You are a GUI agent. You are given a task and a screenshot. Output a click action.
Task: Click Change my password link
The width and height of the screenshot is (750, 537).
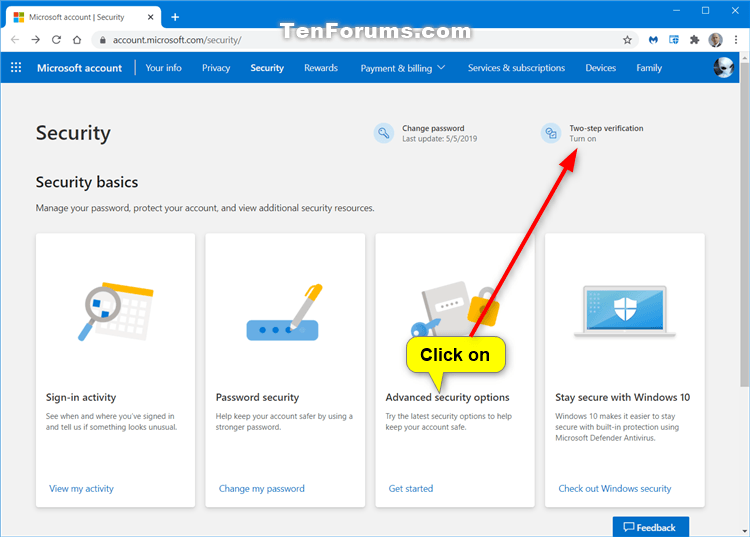coord(262,488)
